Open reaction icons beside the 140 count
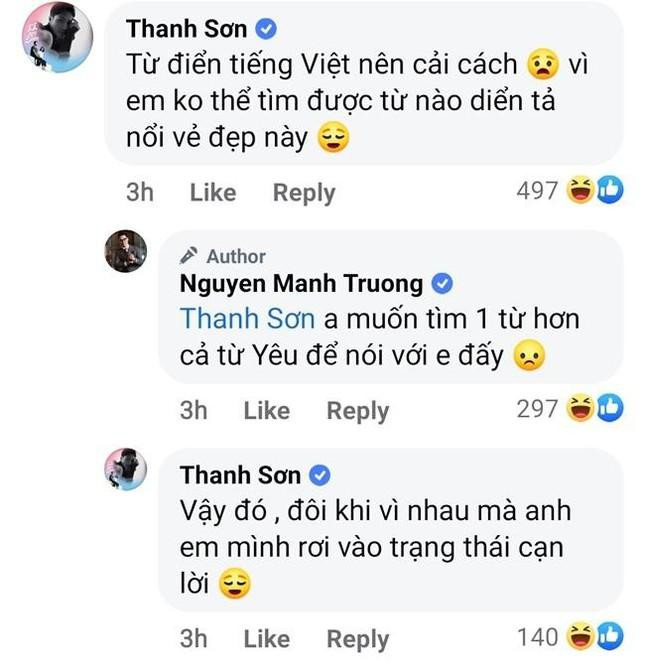This screenshot has width=645, height=670. (x=595, y=636)
